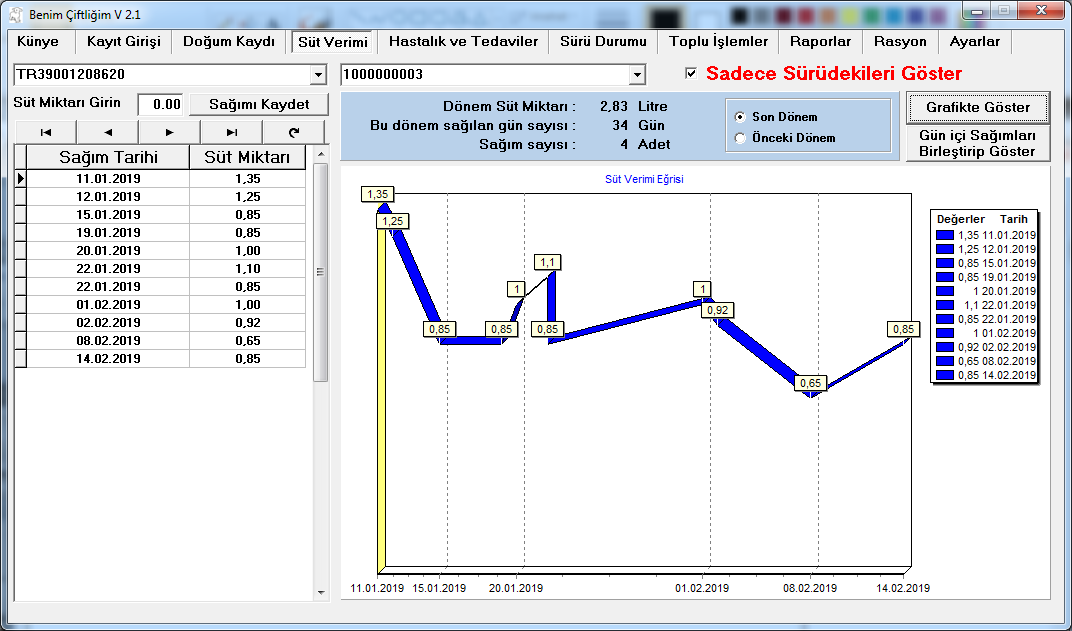Click the Grafikte Göster button
This screenshot has height=631, width=1072.
(977, 107)
